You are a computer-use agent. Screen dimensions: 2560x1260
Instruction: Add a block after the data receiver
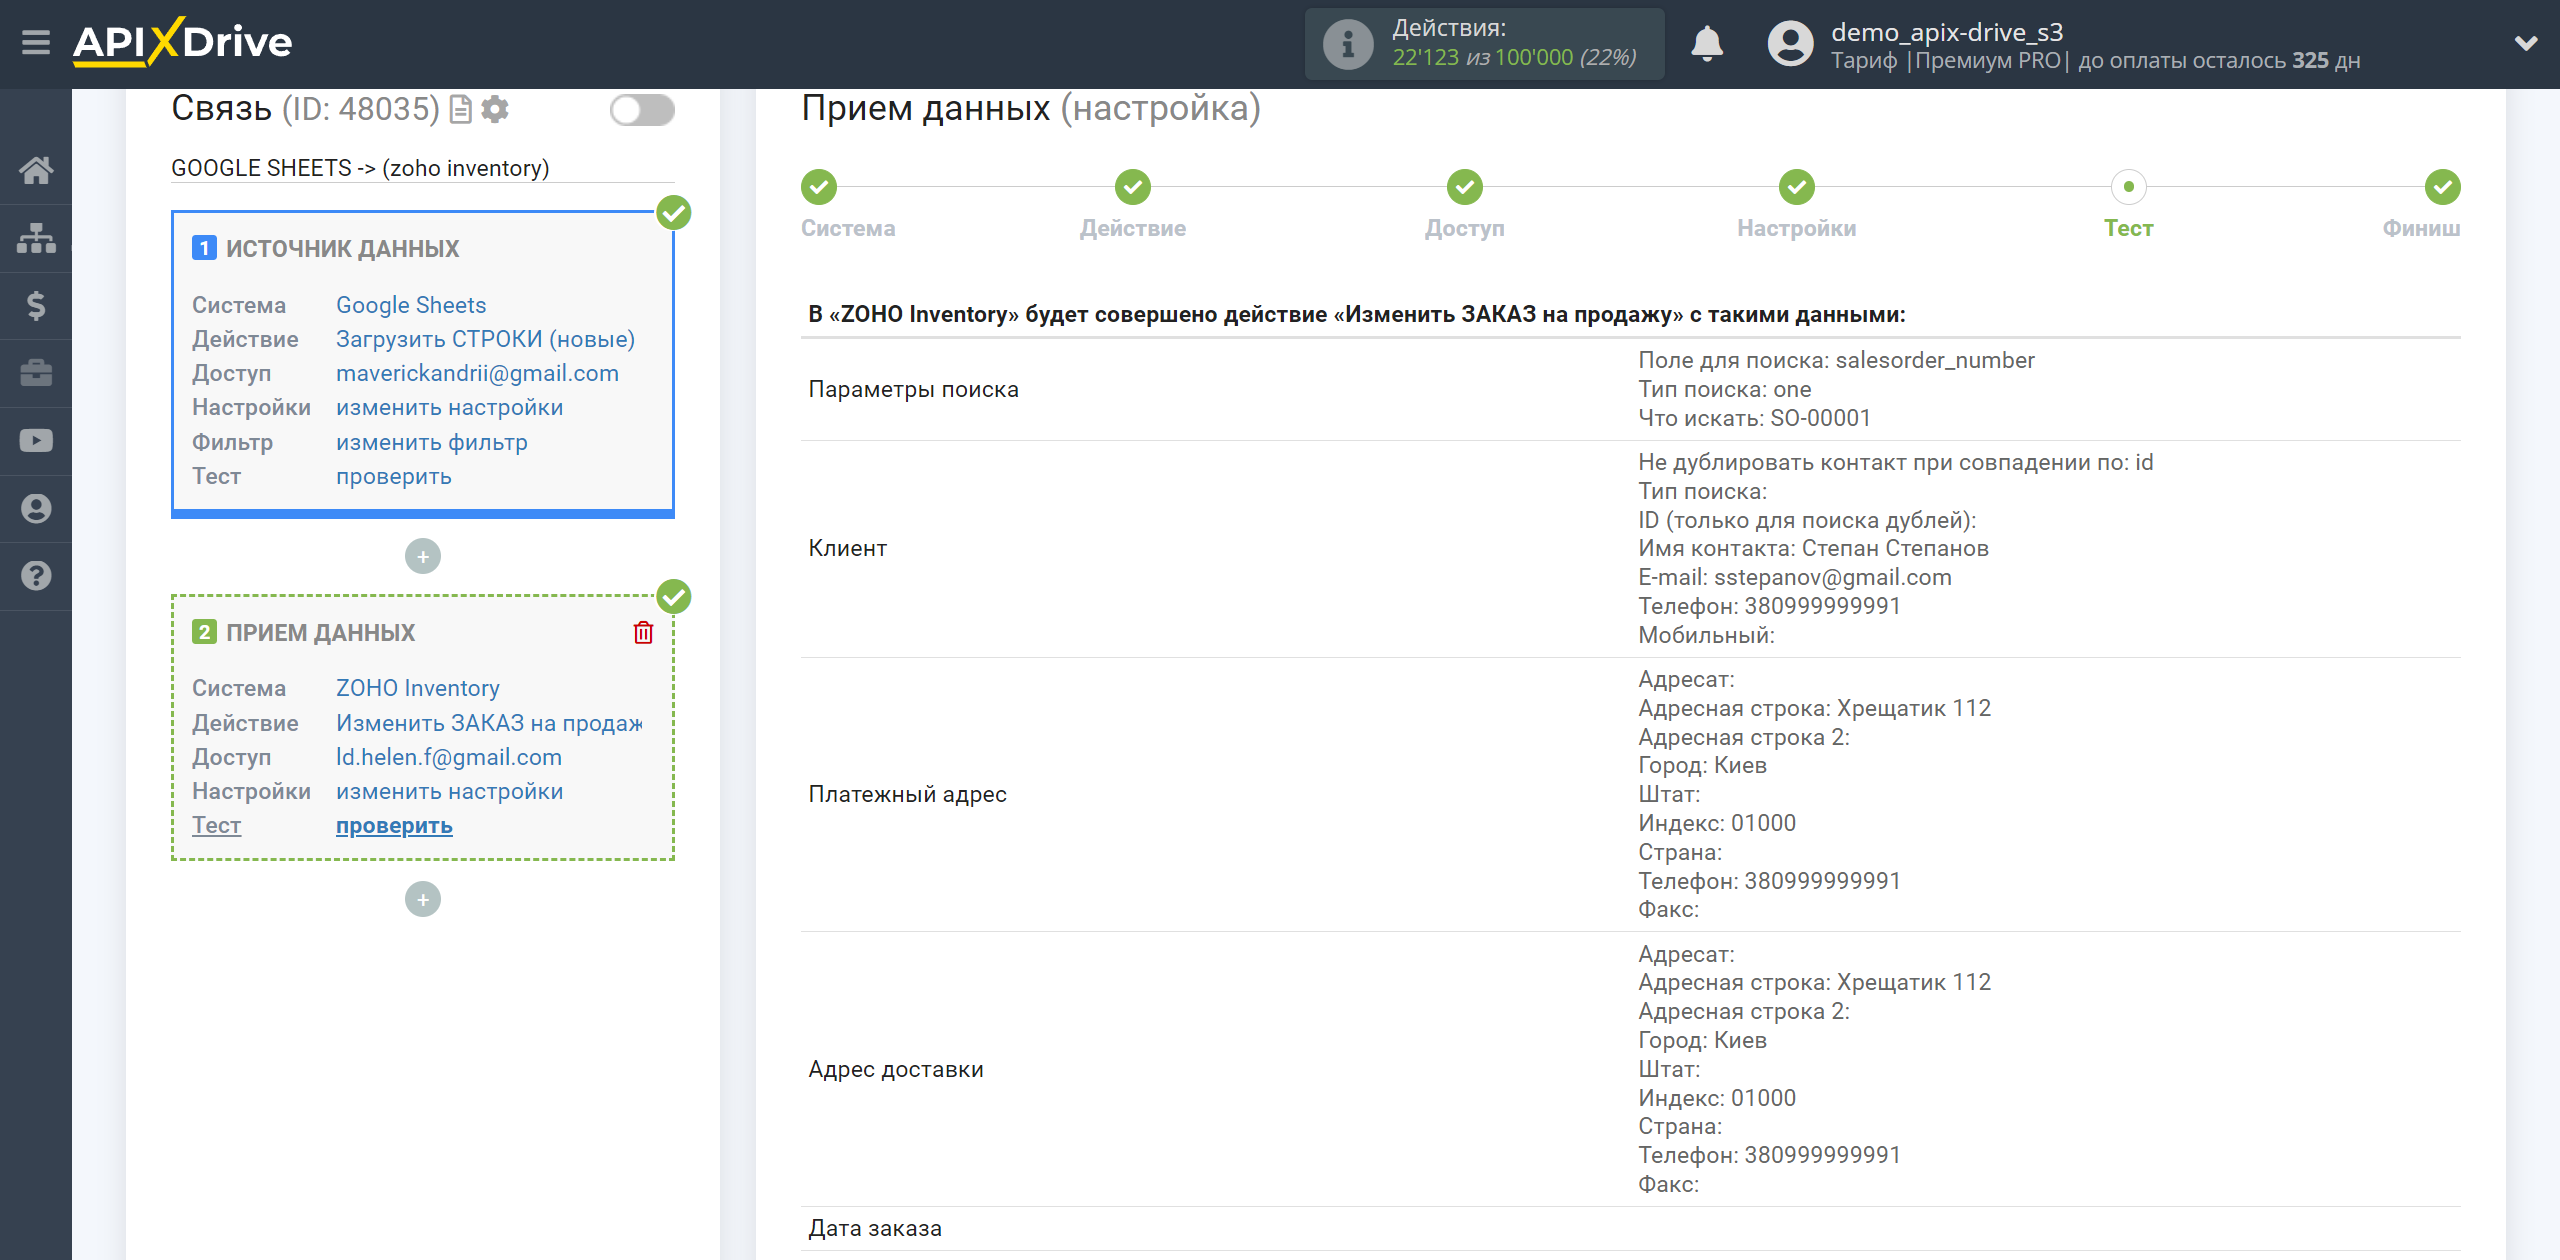click(423, 899)
